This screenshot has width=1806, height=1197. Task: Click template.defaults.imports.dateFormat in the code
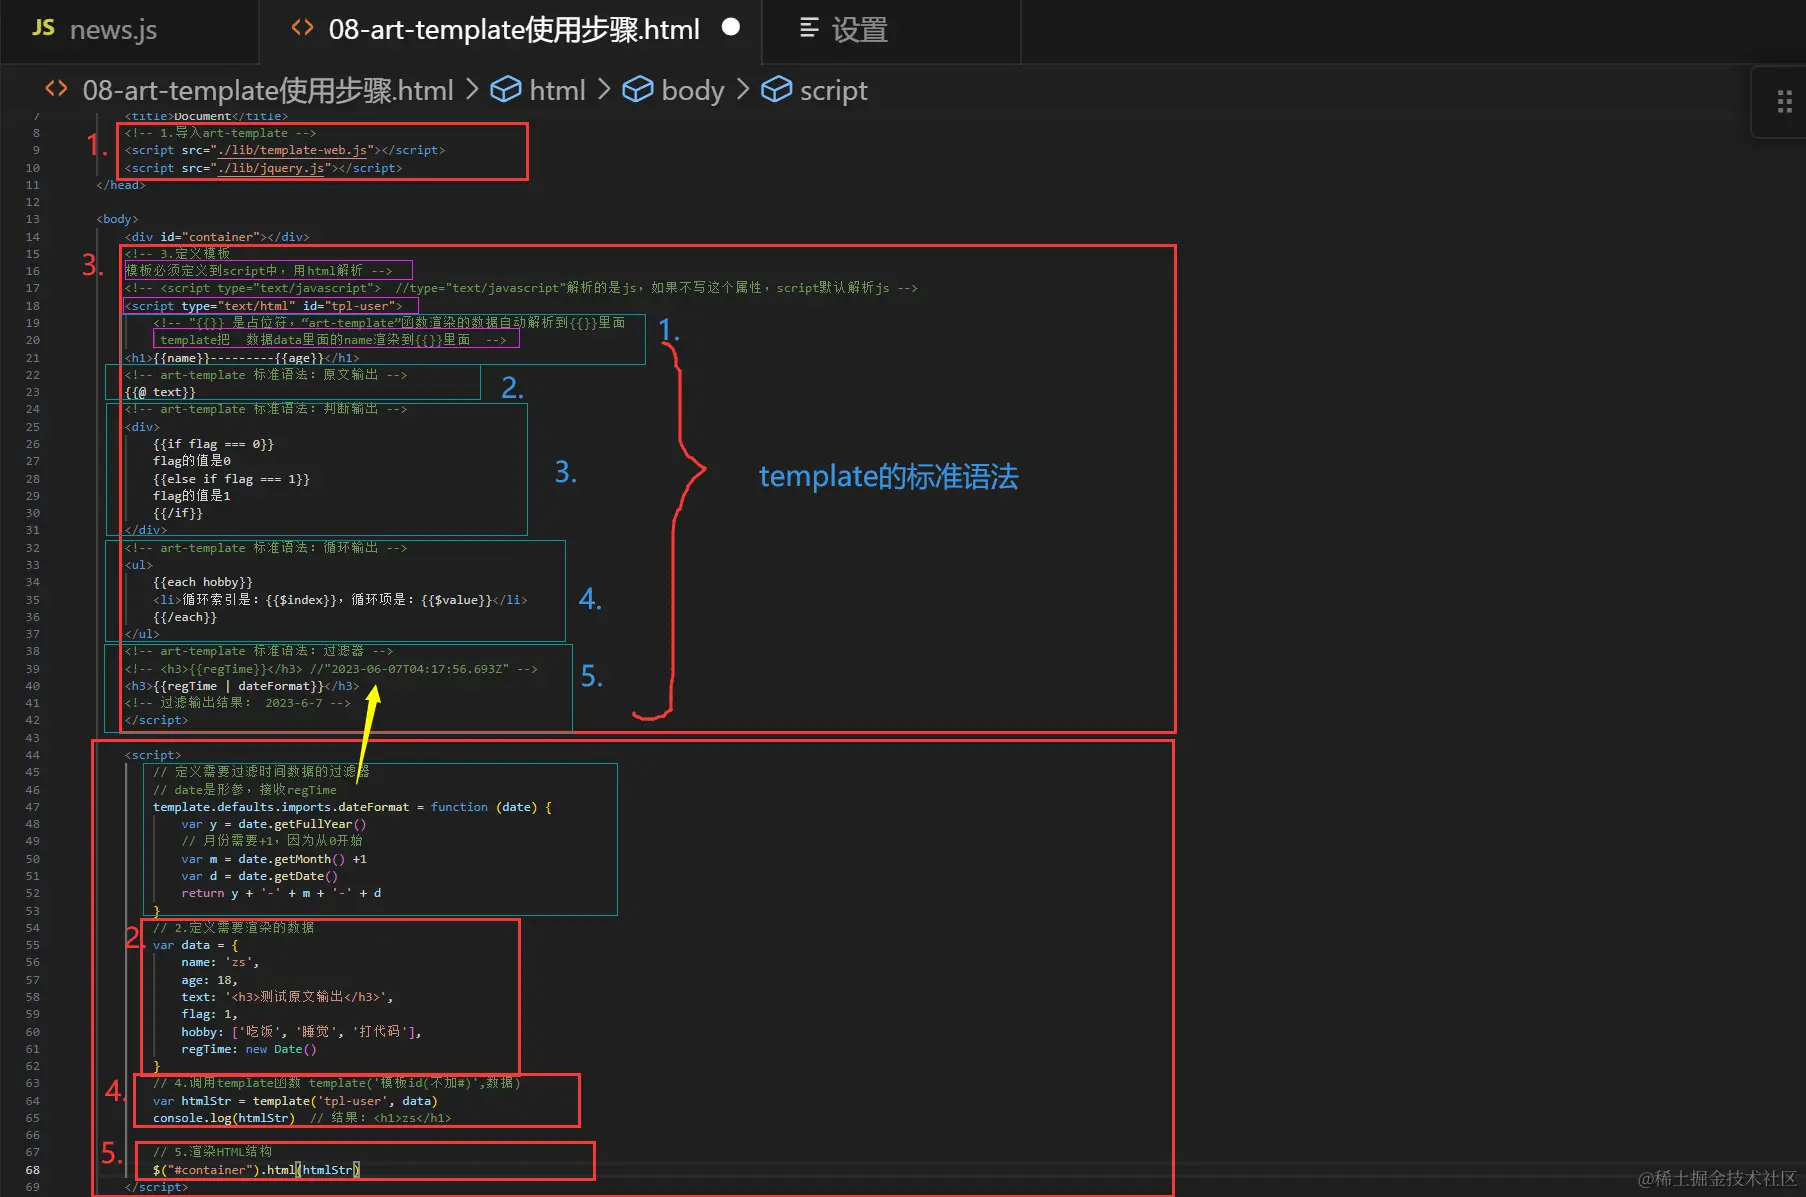[x=281, y=807]
